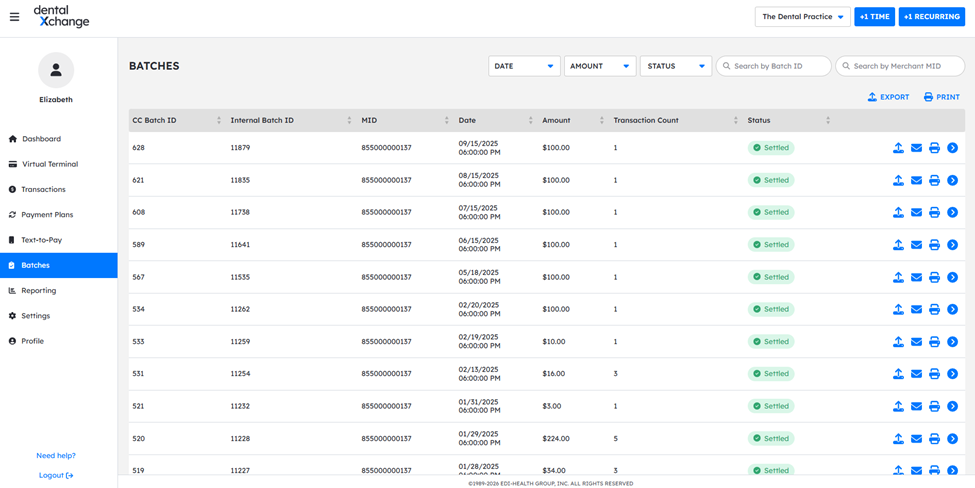Click the +1 RECURRING button
Screen dimensions: 975x488
pyautogui.click(x=931, y=17)
